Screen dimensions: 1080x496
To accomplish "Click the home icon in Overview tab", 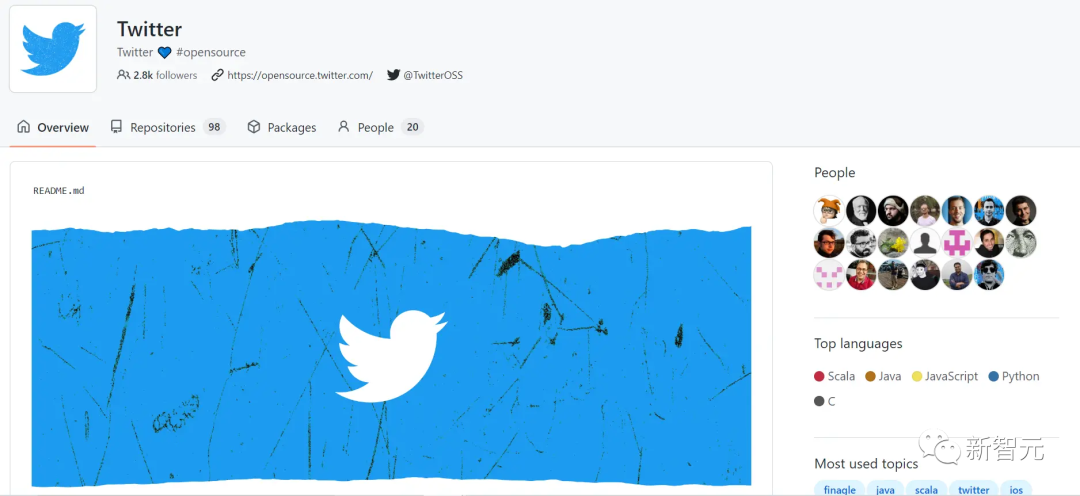I will pyautogui.click(x=24, y=127).
